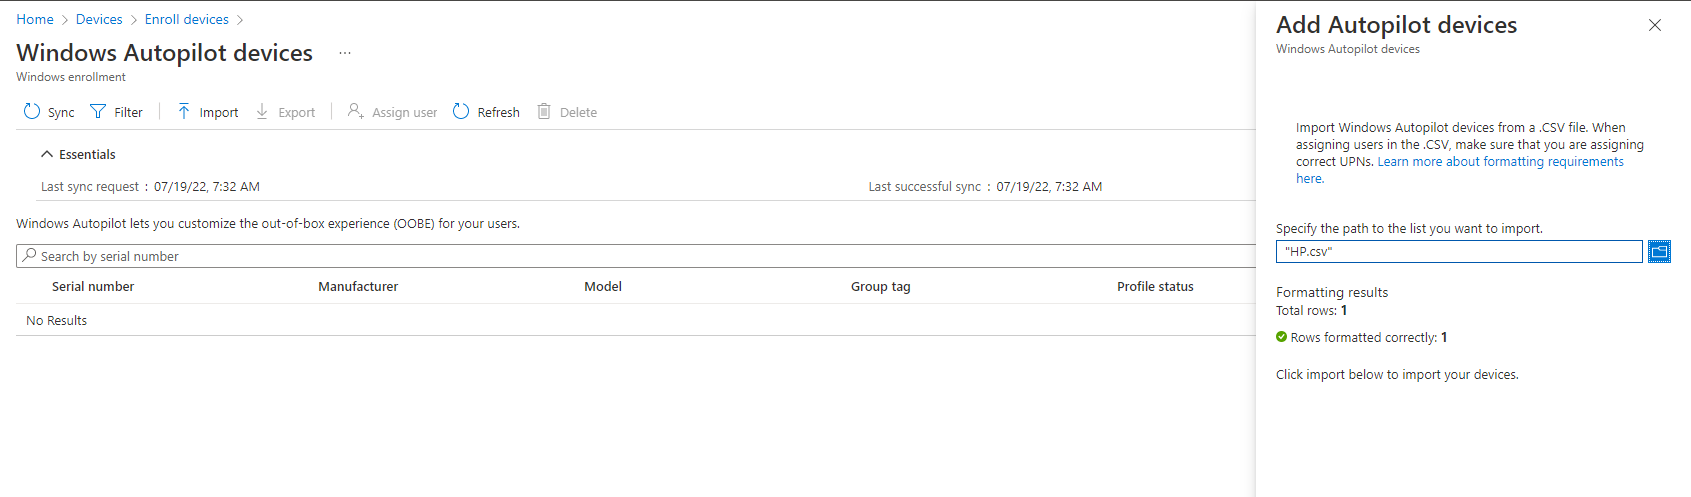The height and width of the screenshot is (497, 1691).
Task: Sort by Group tag column
Action: point(881,286)
